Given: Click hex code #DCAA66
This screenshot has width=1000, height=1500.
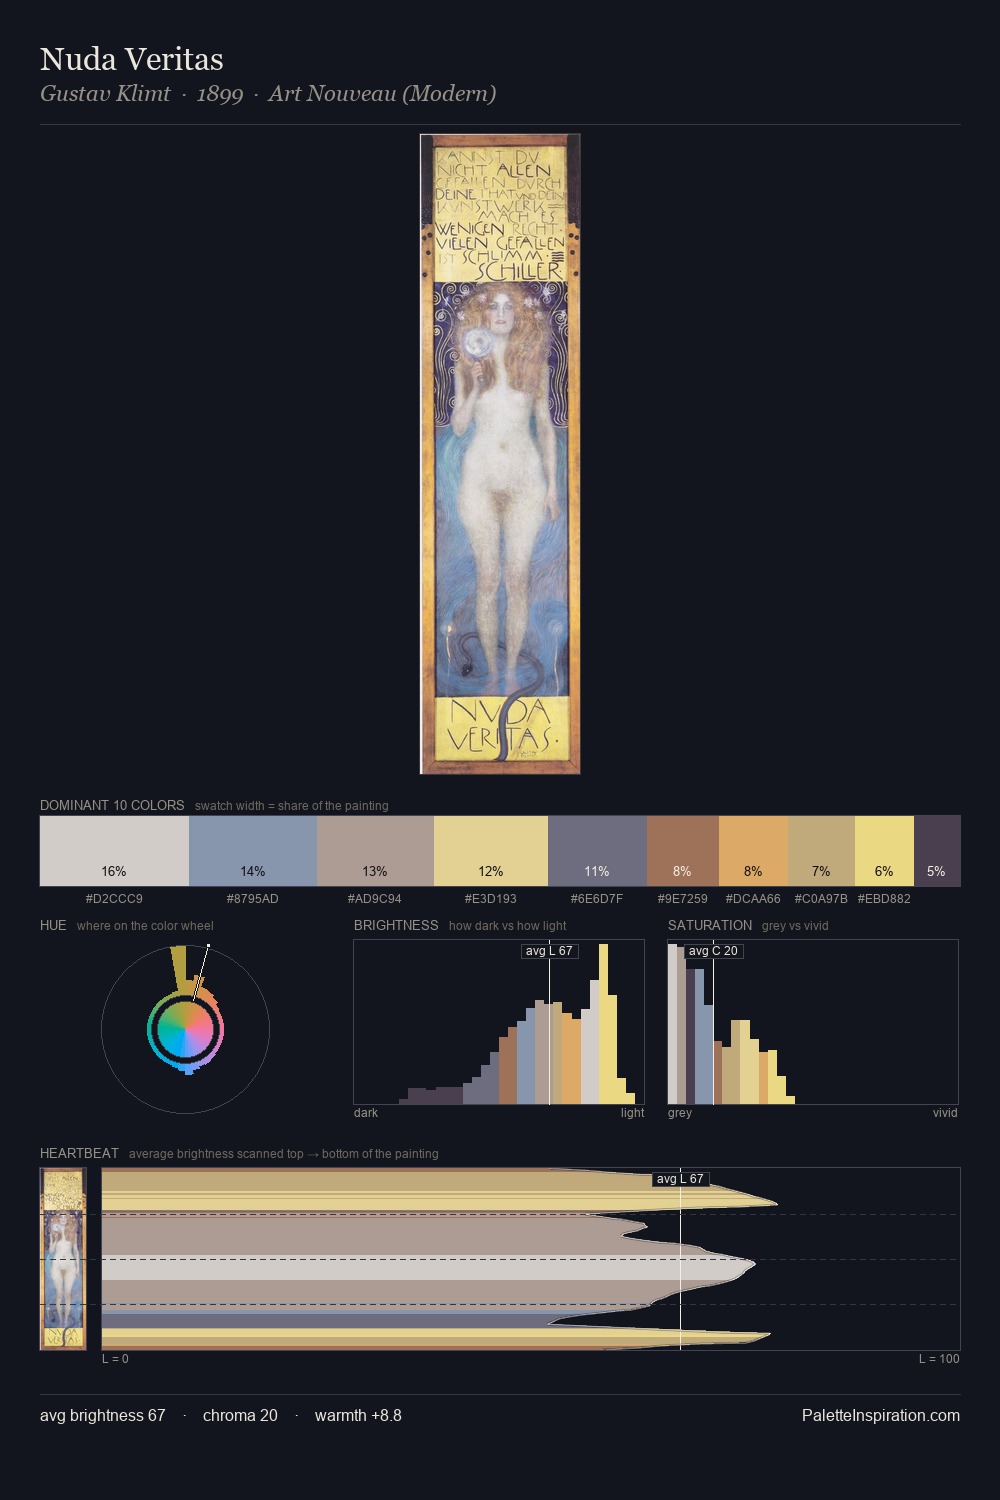Looking at the screenshot, I should pyautogui.click(x=753, y=899).
